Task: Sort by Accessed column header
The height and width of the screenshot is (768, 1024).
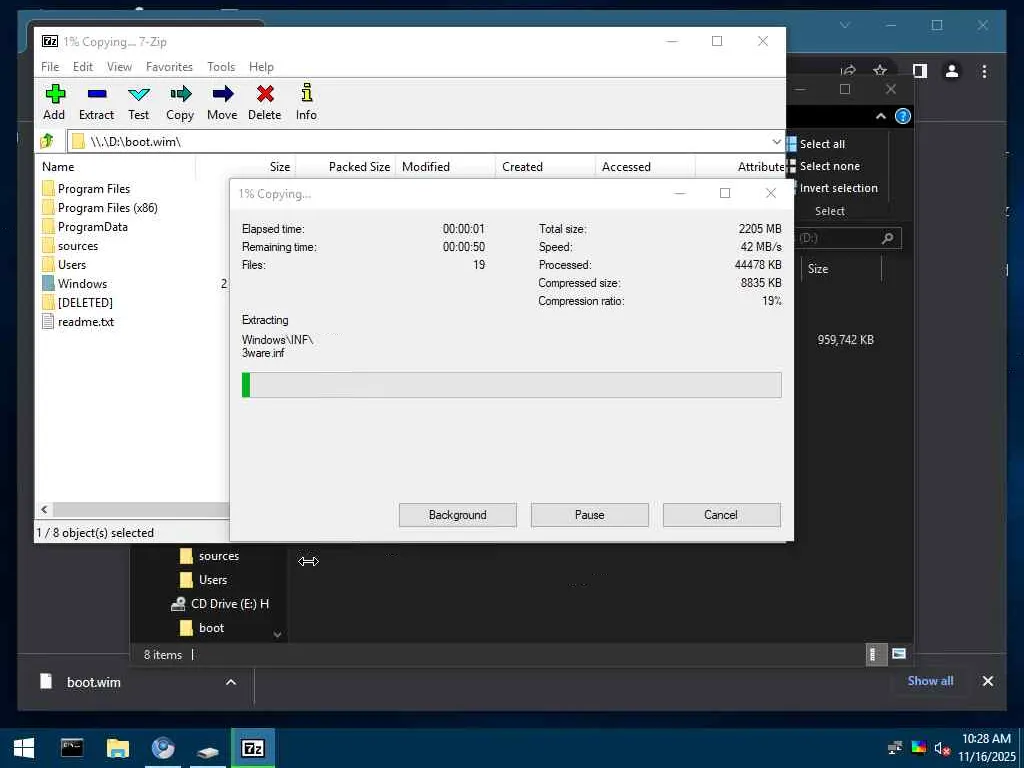Action: pos(645,167)
